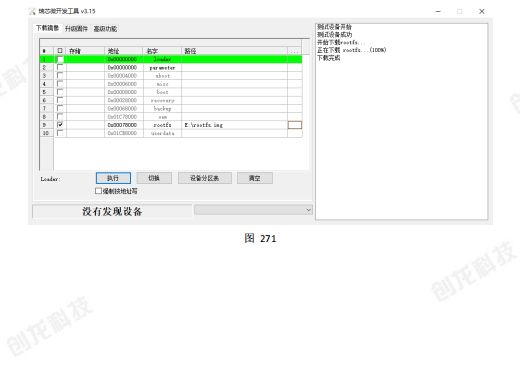Click the 名字 column header

(x=162, y=51)
